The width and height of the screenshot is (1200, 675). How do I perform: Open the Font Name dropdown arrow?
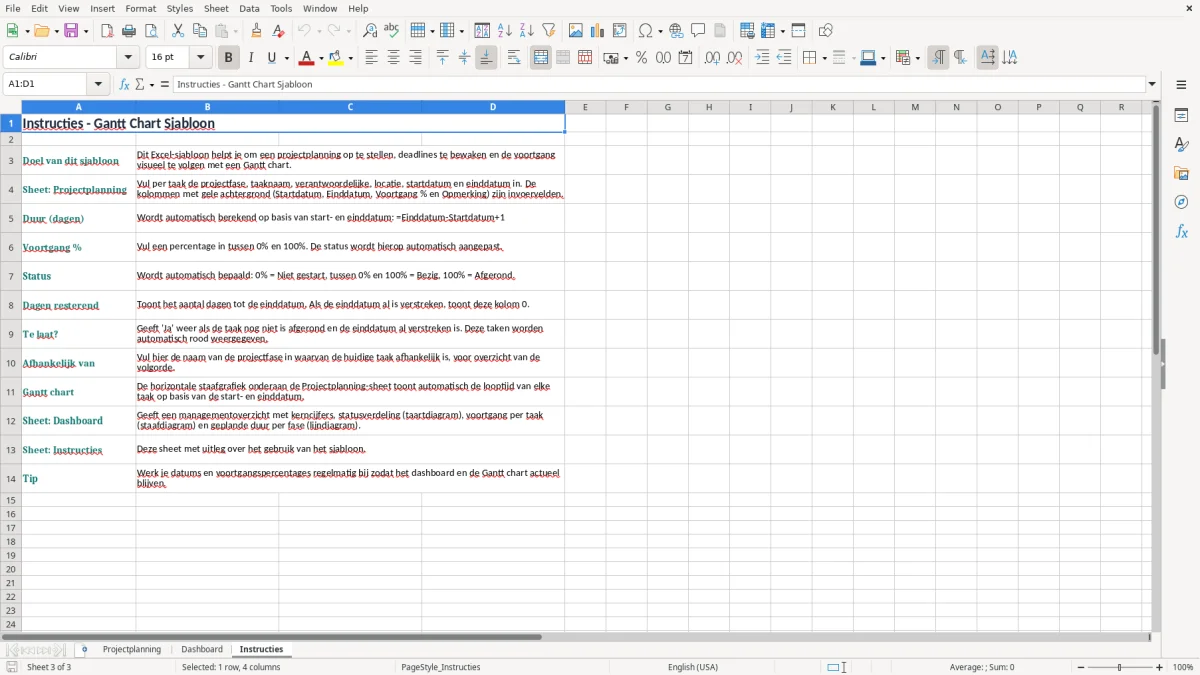(x=129, y=58)
